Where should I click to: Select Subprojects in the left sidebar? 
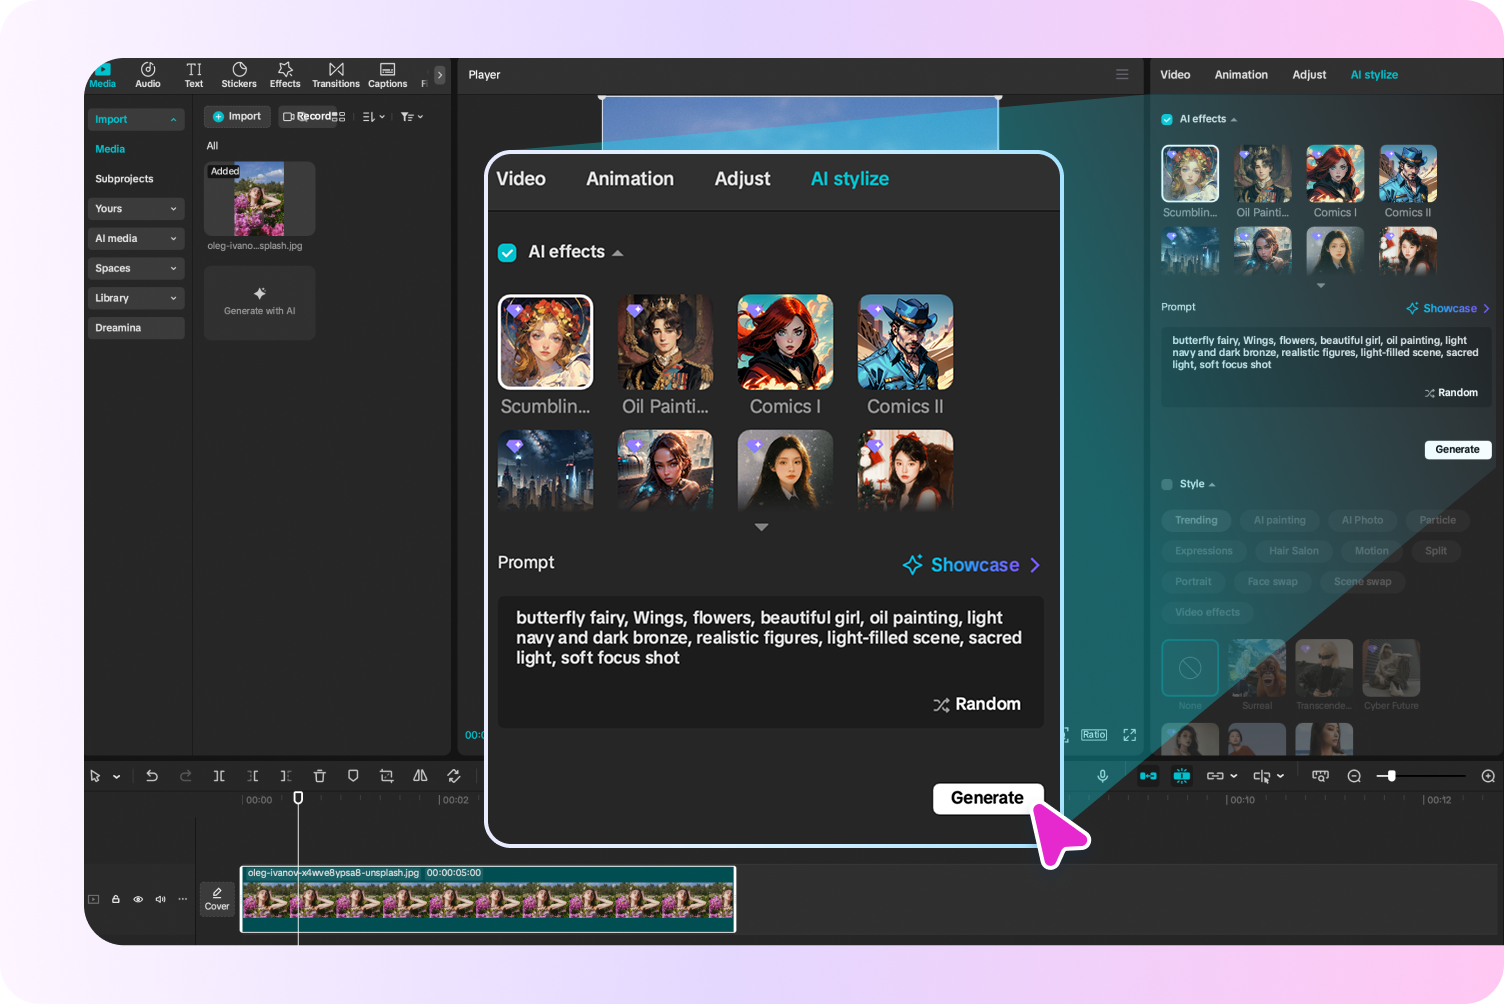124,179
